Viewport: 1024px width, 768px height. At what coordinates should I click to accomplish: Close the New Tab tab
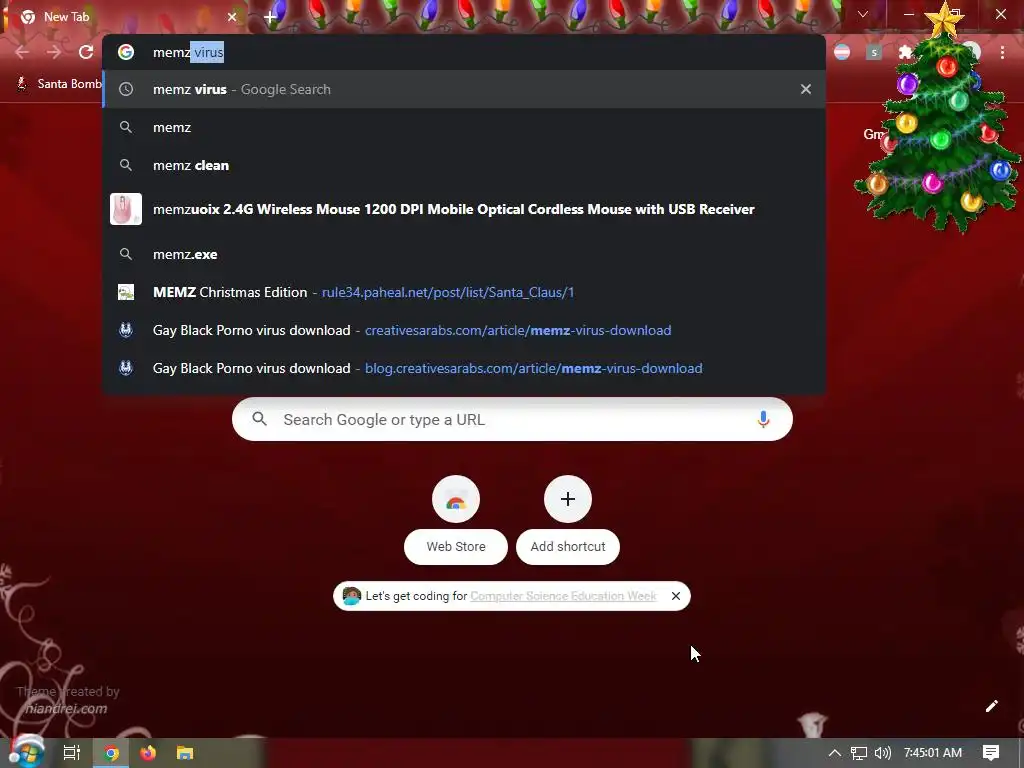pyautogui.click(x=232, y=17)
